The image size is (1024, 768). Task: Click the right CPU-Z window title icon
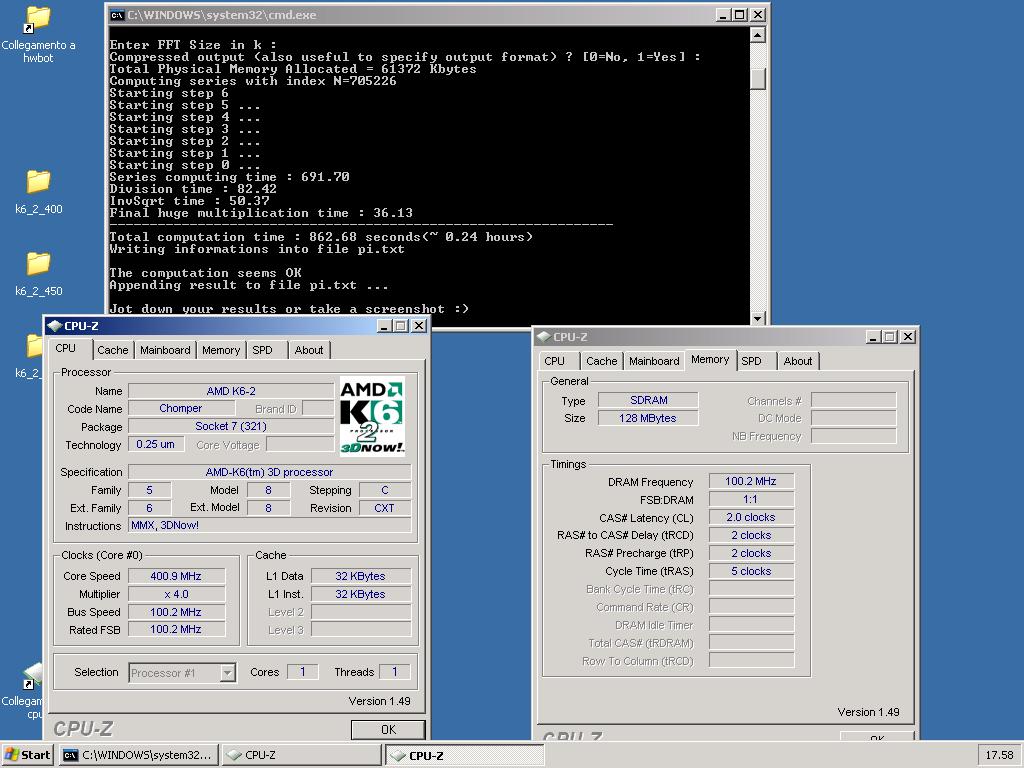coord(543,337)
